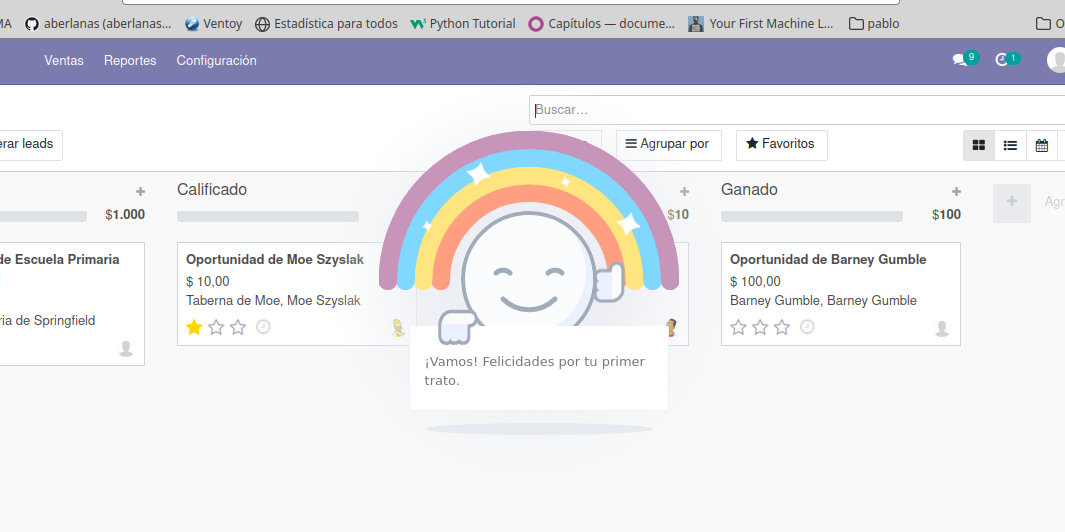Open Capítulos documentation bookmark
This screenshot has width=1065, height=532.
[x=602, y=24]
